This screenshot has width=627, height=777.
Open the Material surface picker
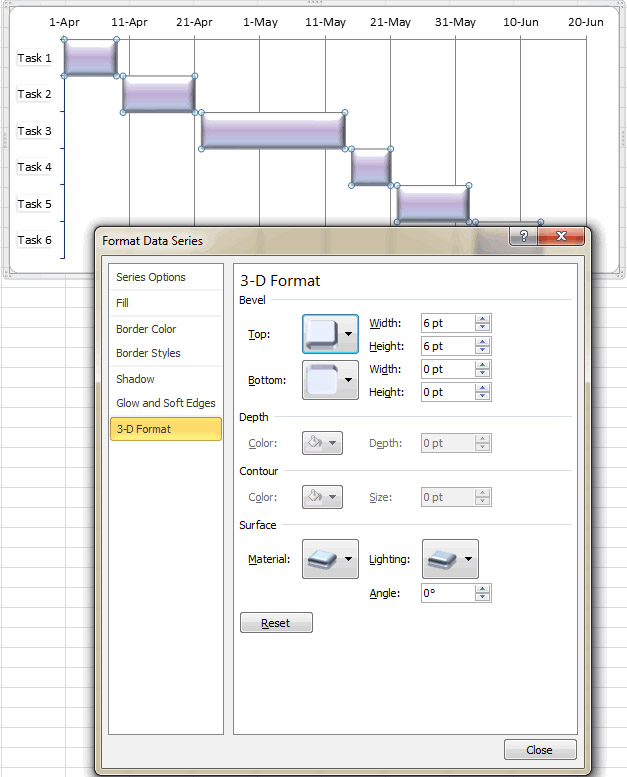click(x=322, y=560)
